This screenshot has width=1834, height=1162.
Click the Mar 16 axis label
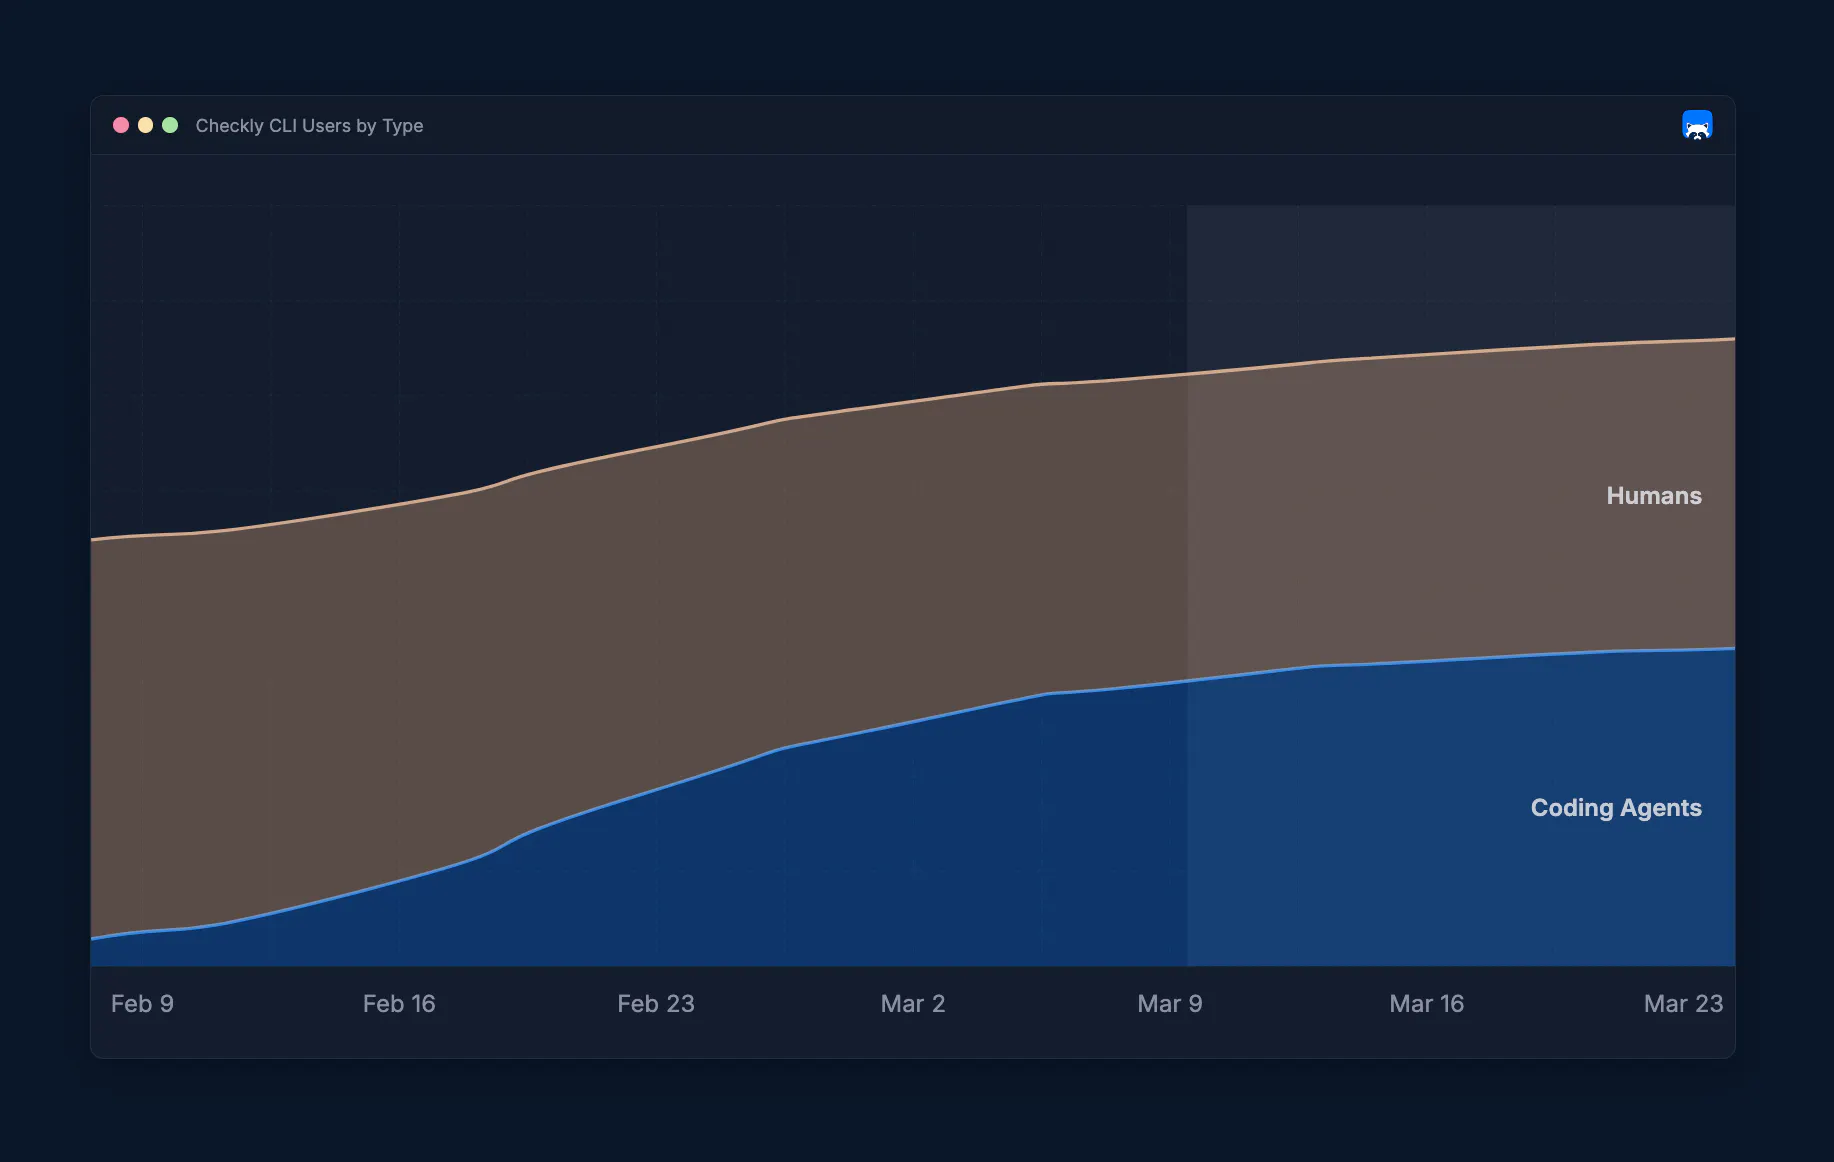point(1426,1003)
